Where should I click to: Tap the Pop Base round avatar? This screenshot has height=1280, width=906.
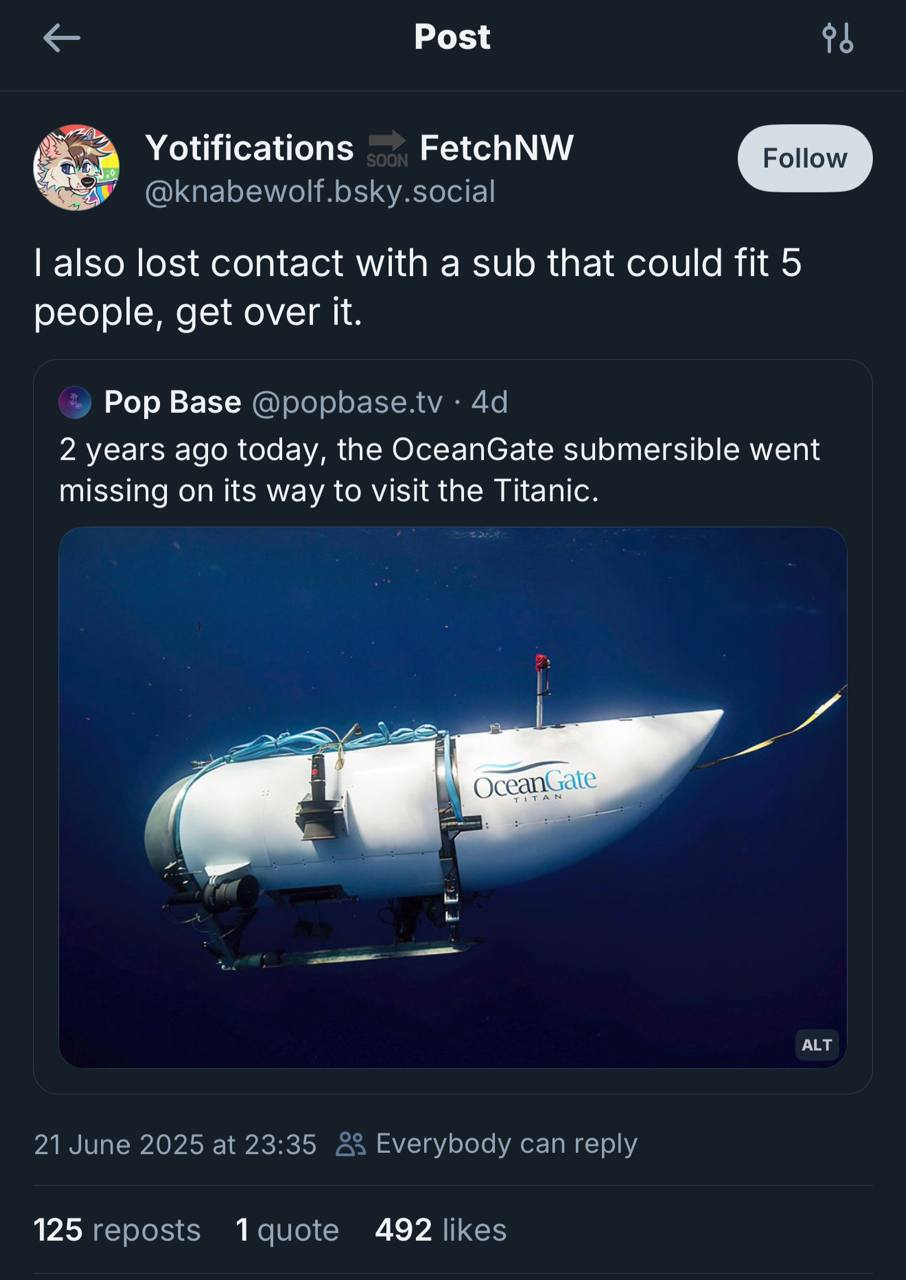(x=75, y=403)
